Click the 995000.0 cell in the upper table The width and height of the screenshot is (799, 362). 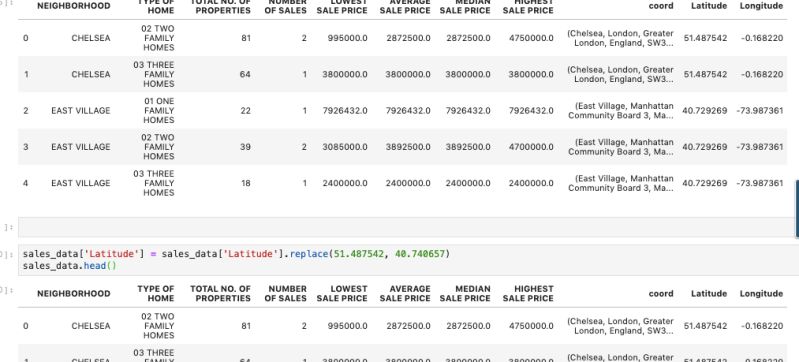click(x=347, y=38)
